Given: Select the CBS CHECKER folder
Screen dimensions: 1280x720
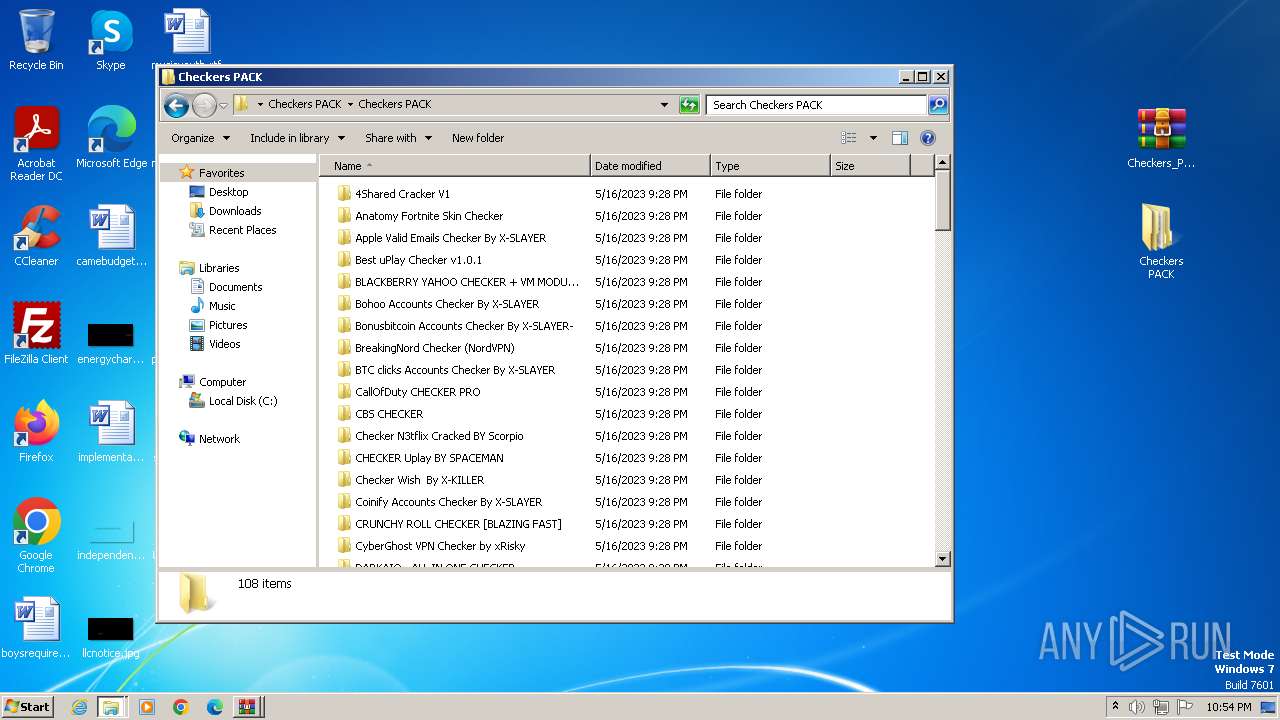Looking at the screenshot, I should [389, 414].
